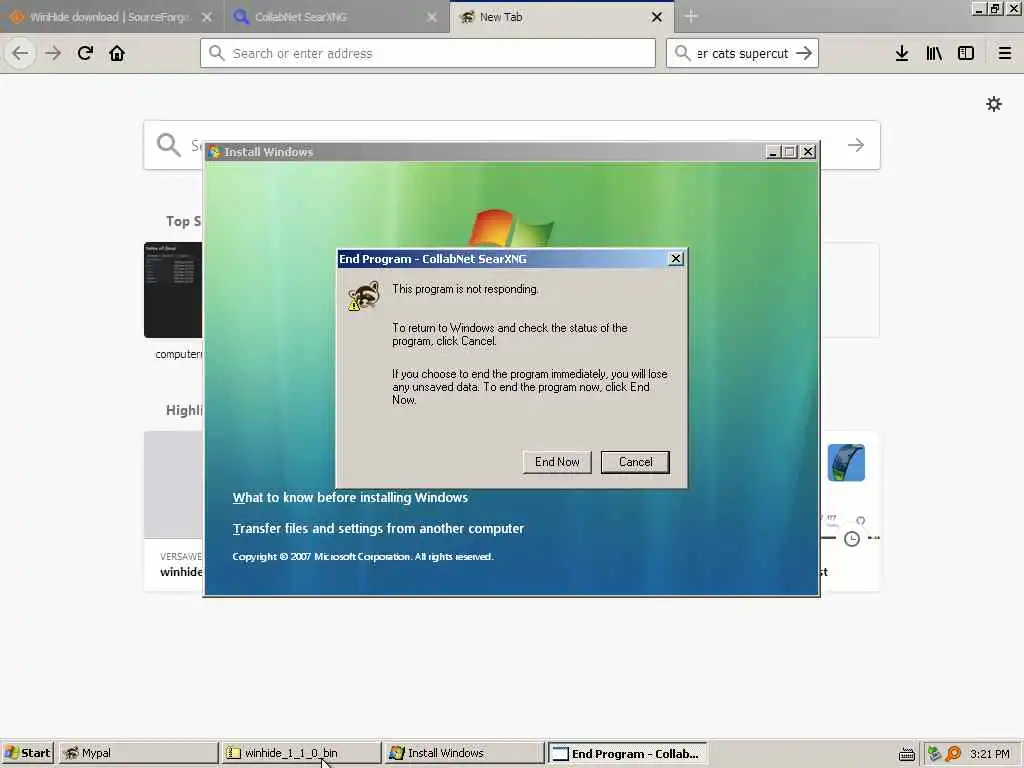Submit the cats supercut search arrow
The width and height of the screenshot is (1024, 768).
tap(805, 53)
